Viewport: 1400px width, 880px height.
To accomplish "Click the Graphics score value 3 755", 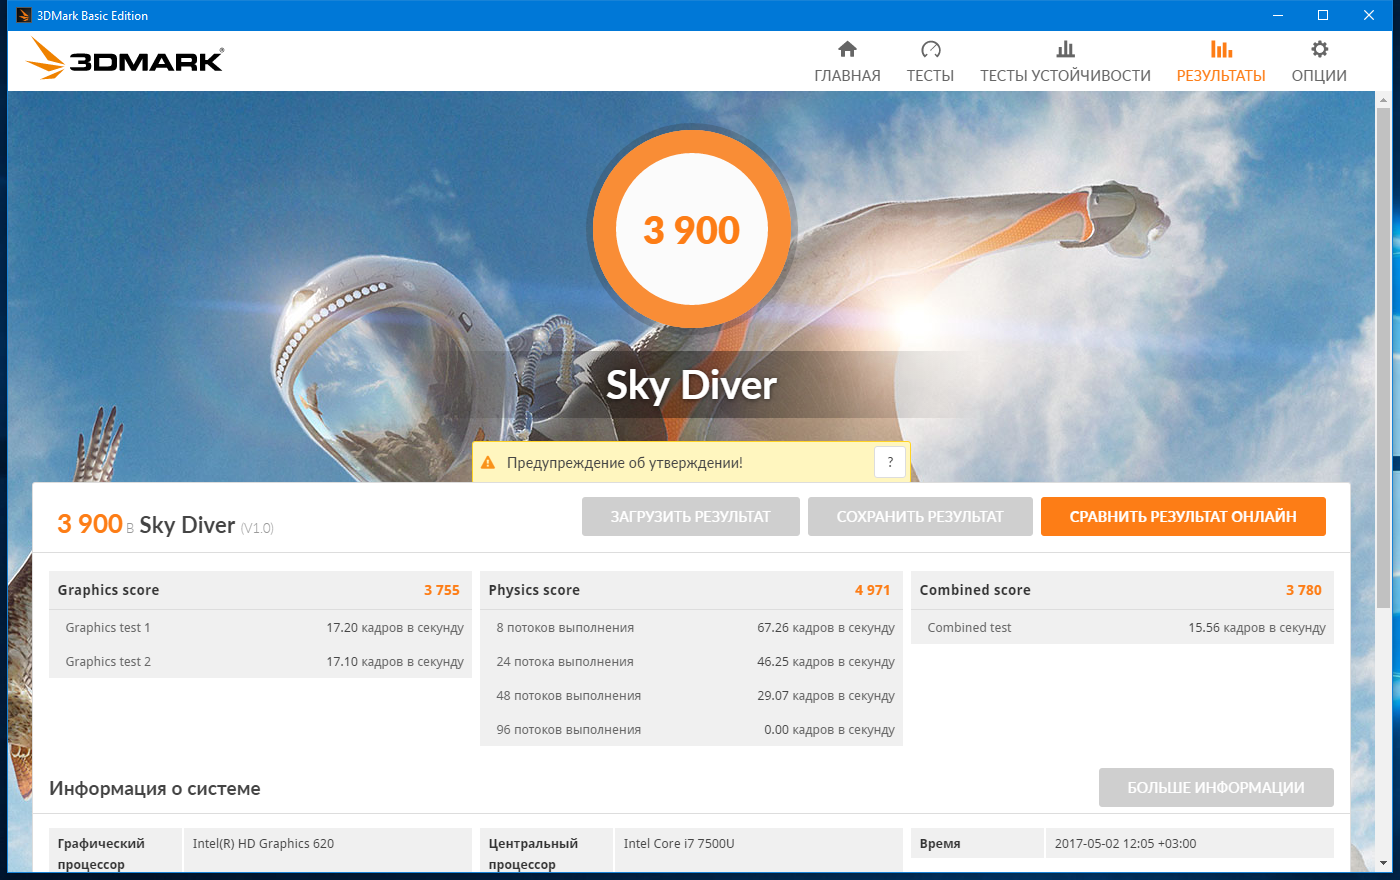I will (442, 590).
